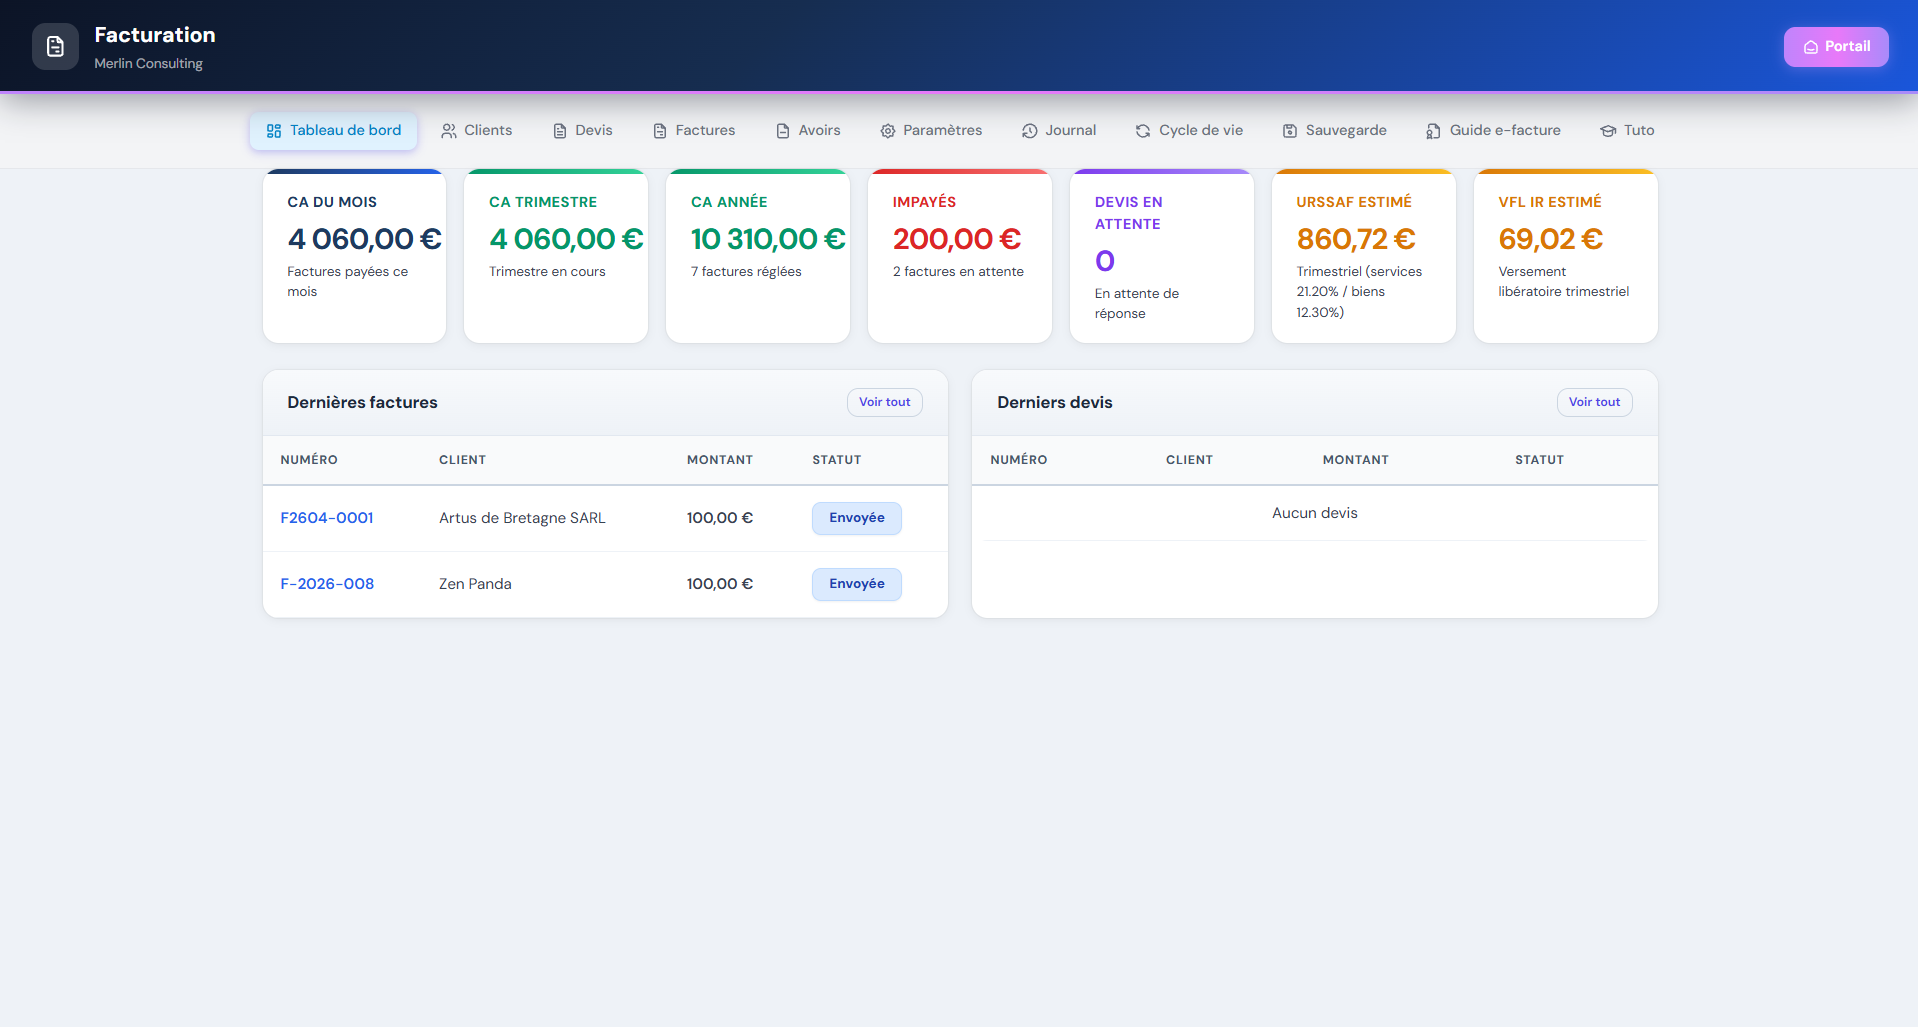Click the Sauvegarde disk icon
Screen dimensions: 1918x1027
tap(1290, 131)
